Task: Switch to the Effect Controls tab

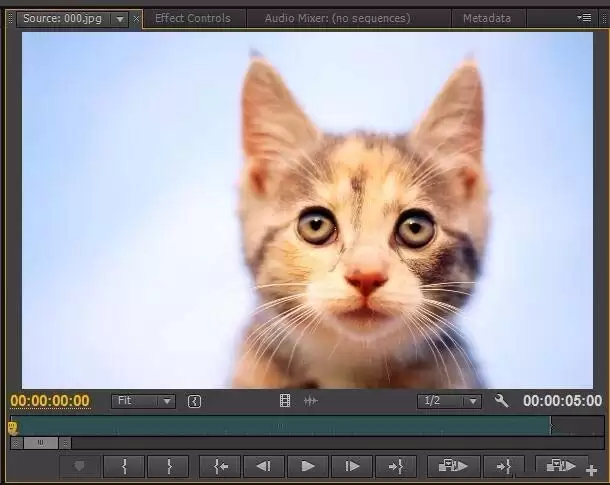Action: point(192,18)
